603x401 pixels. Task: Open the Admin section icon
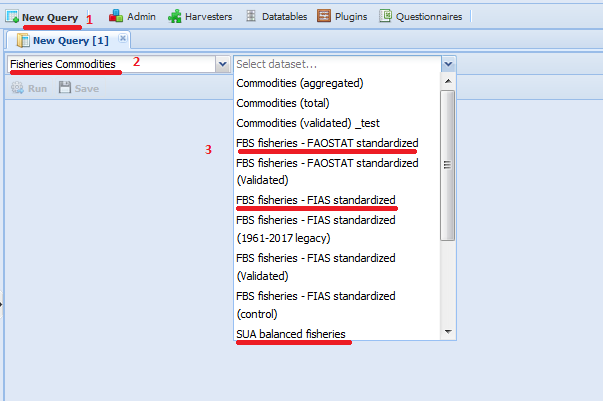[x=116, y=16]
